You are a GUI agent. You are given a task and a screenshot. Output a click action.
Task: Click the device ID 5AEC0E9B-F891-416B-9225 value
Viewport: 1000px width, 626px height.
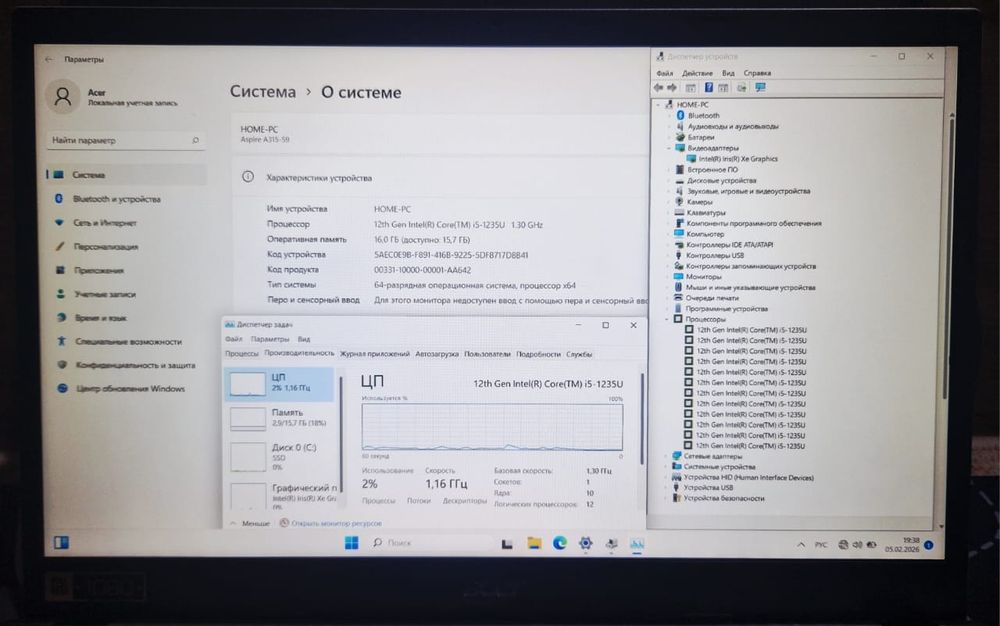451,255
